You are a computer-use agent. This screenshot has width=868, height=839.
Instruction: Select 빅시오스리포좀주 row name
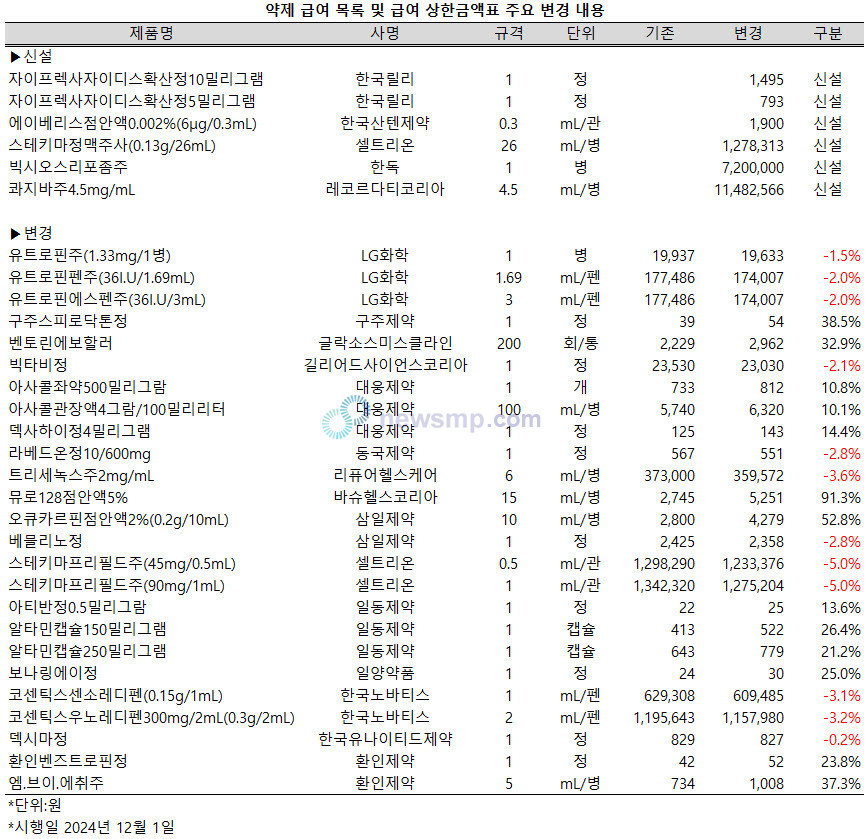(68, 167)
